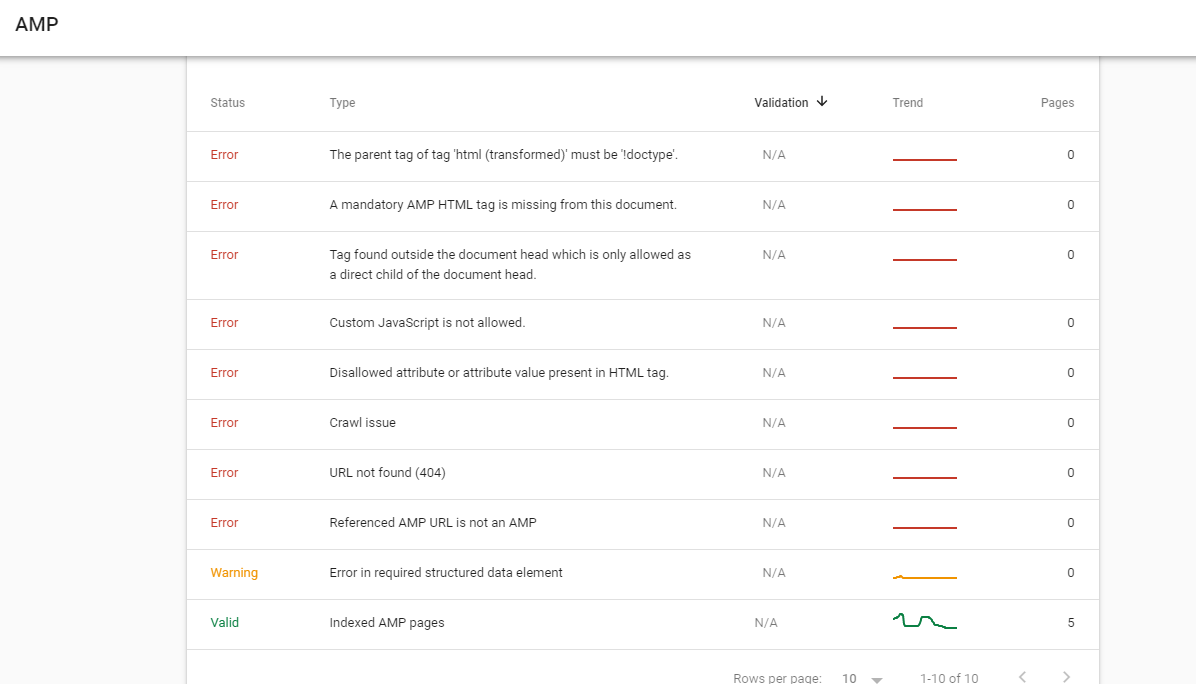
Task: Click the Type column header
Action: click(x=342, y=103)
